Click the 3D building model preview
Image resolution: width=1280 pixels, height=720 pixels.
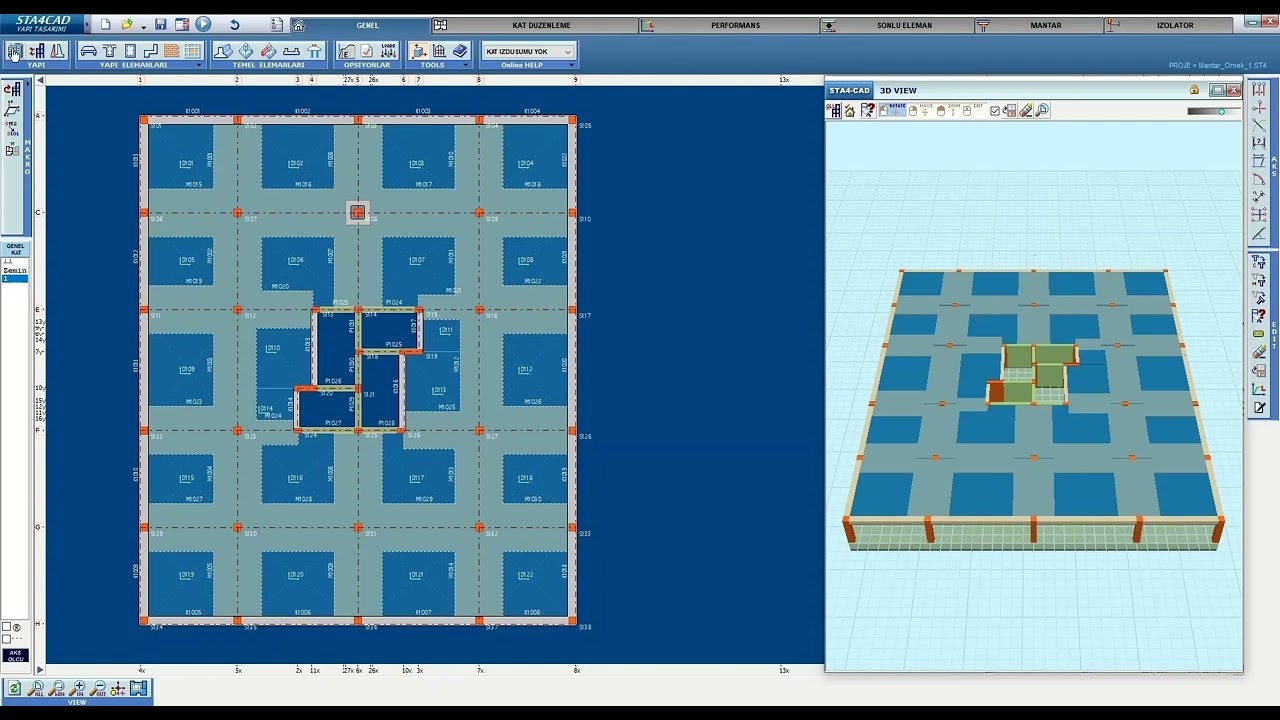(x=1034, y=410)
